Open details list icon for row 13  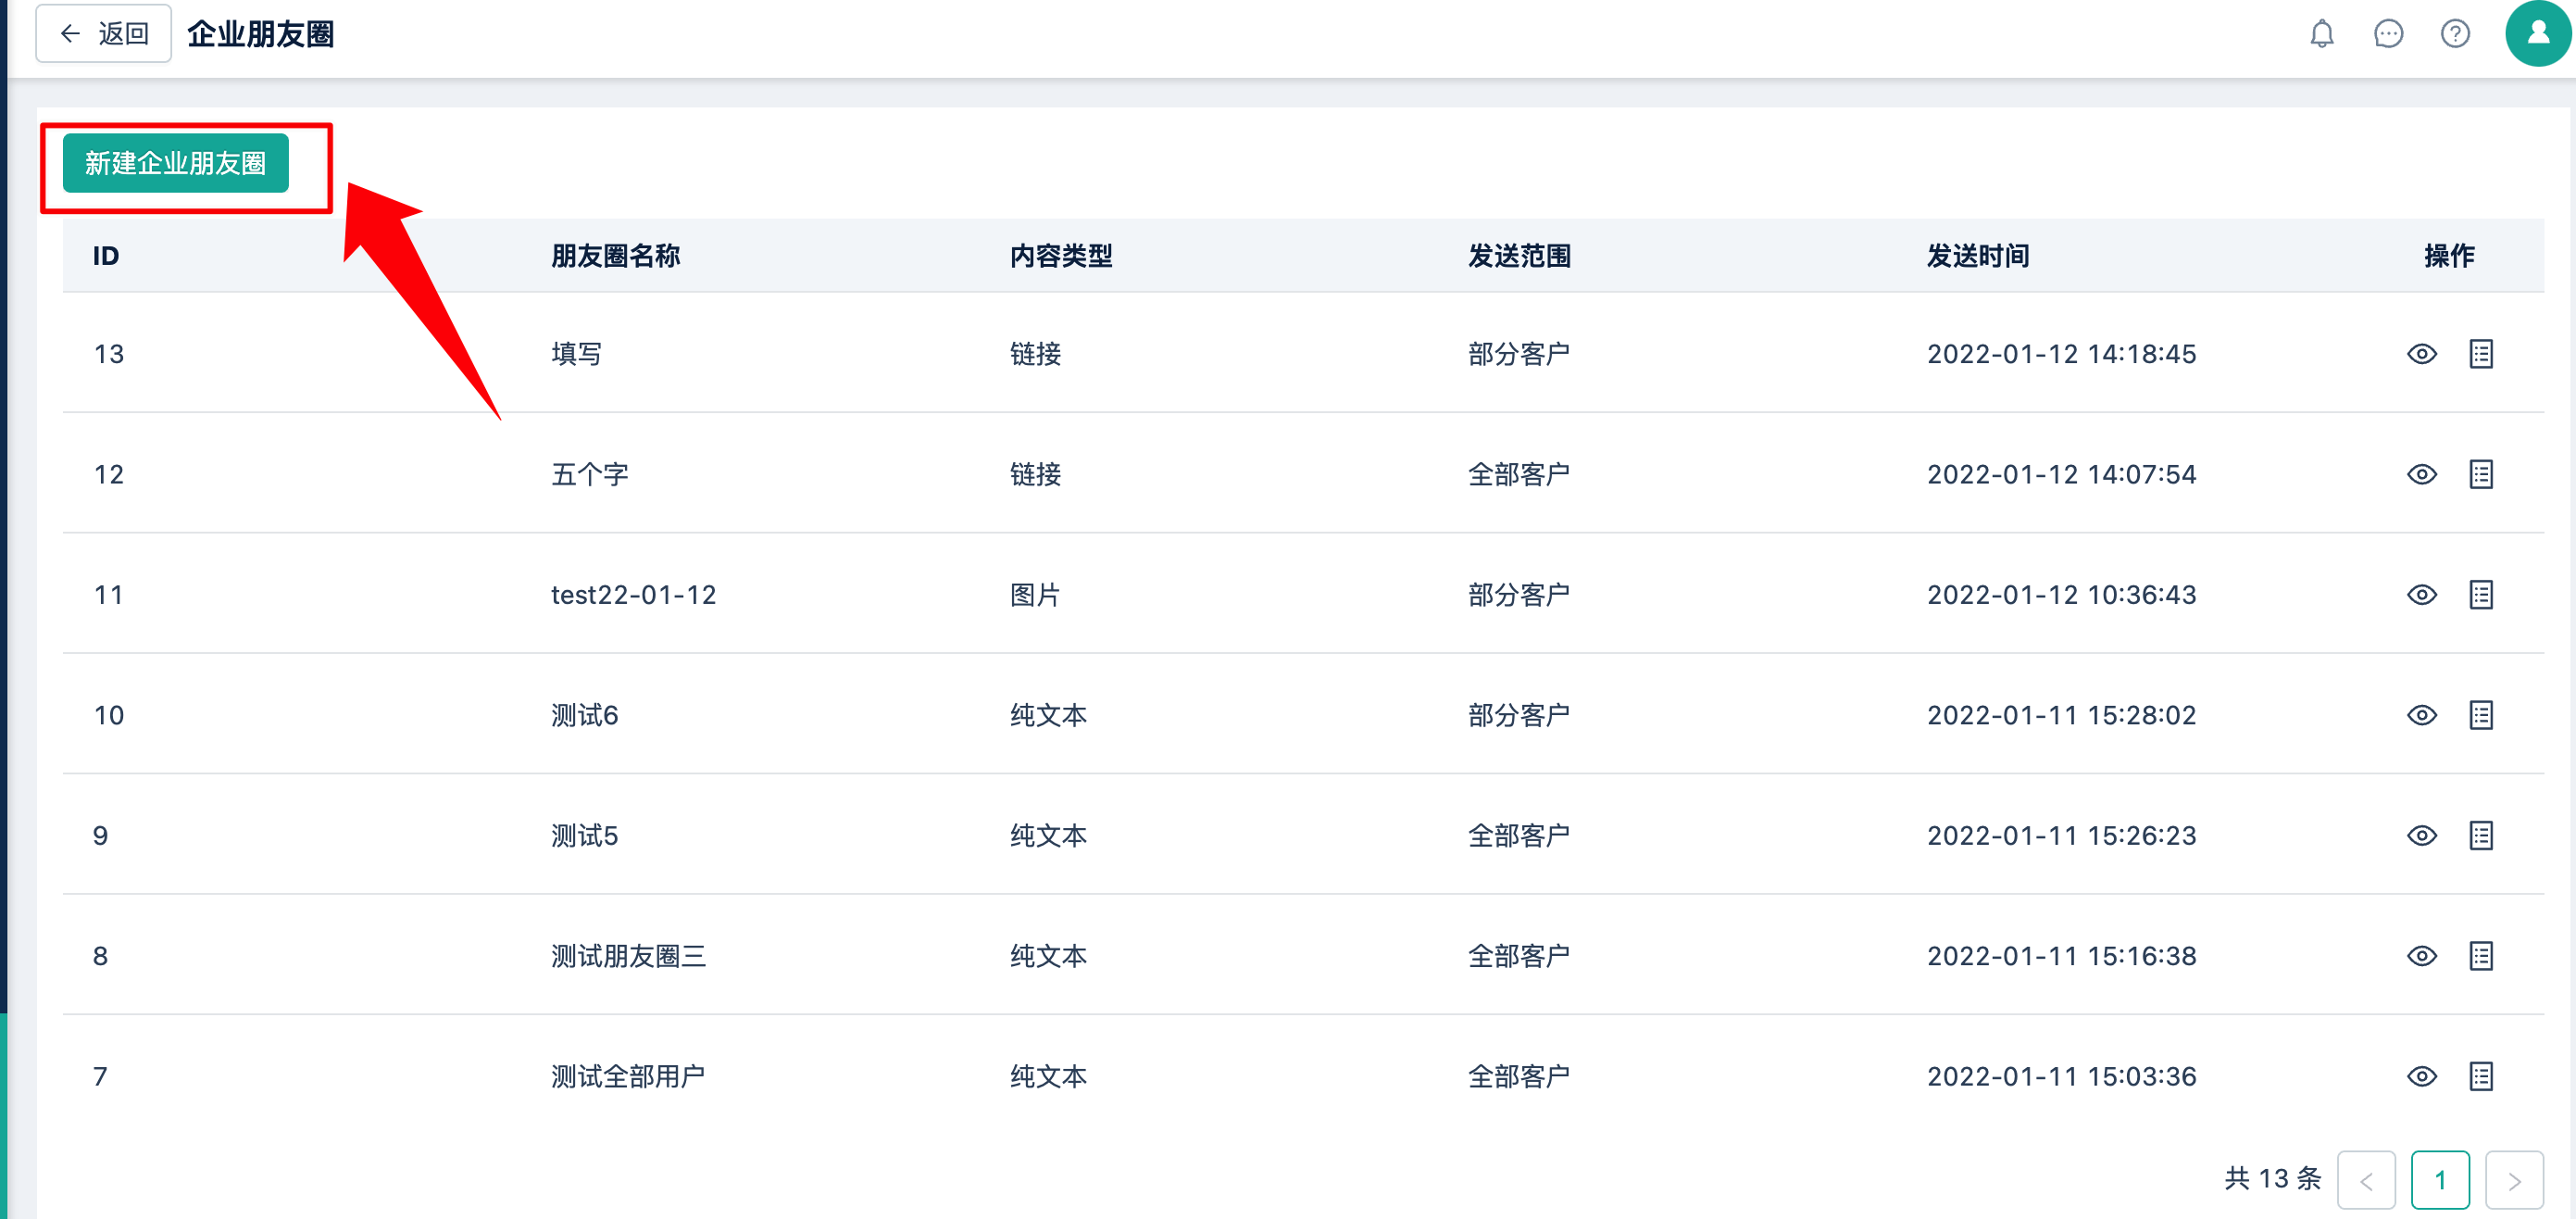click(2480, 354)
